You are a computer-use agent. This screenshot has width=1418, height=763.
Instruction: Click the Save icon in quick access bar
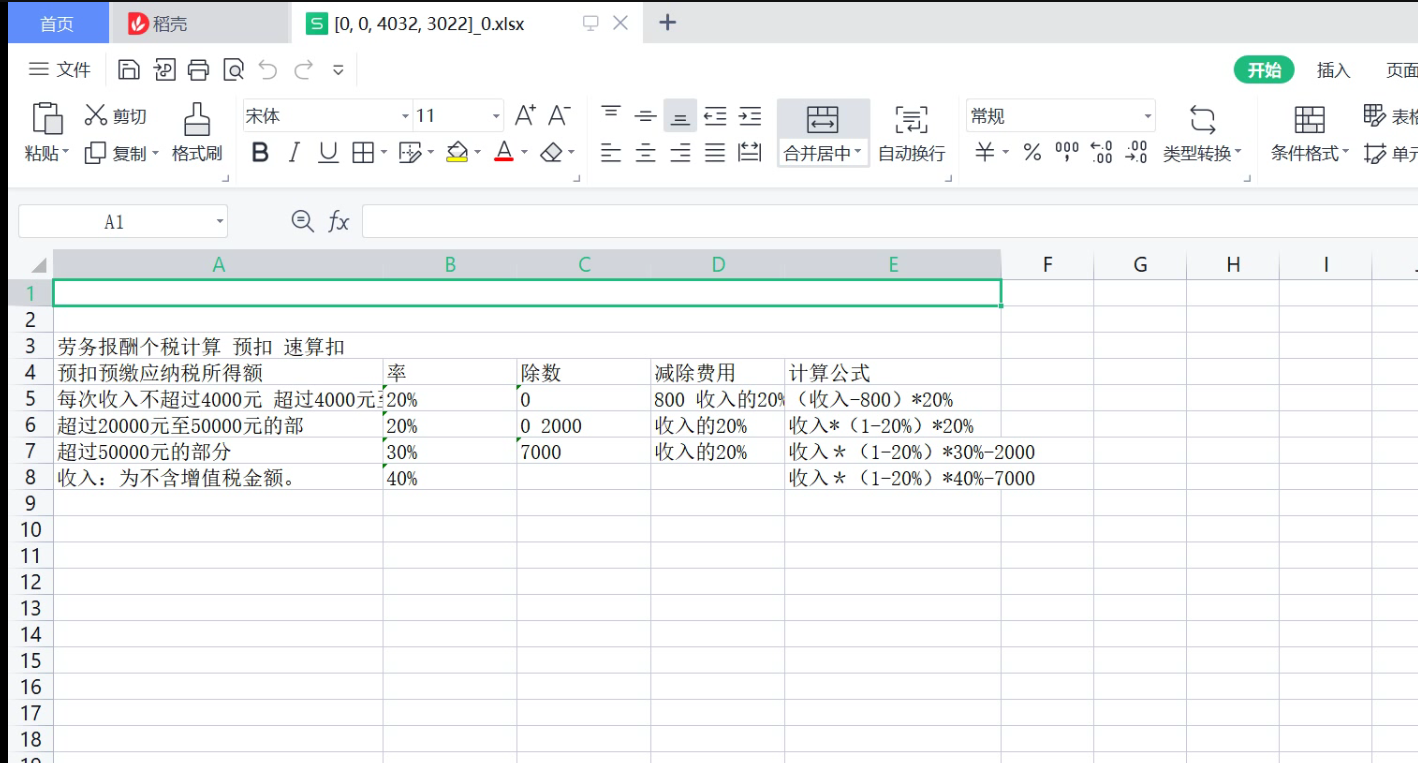(128, 69)
